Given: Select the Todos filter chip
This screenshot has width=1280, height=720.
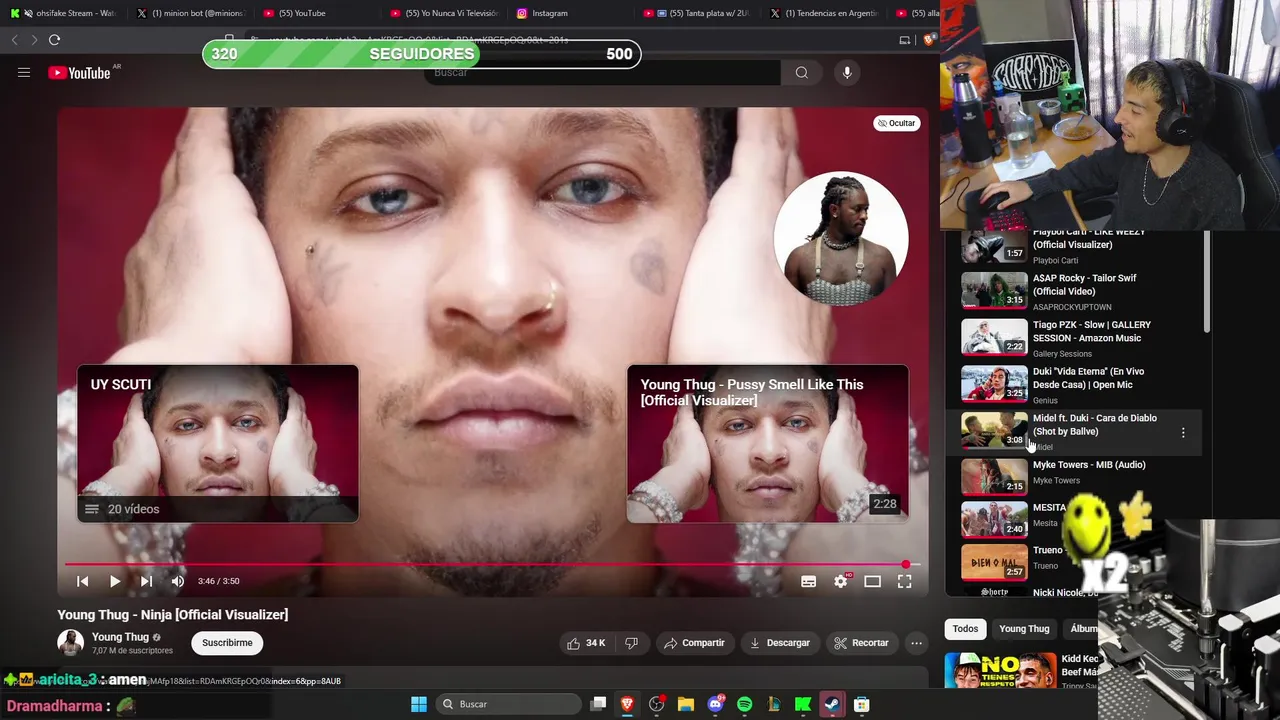Looking at the screenshot, I should click(x=965, y=629).
